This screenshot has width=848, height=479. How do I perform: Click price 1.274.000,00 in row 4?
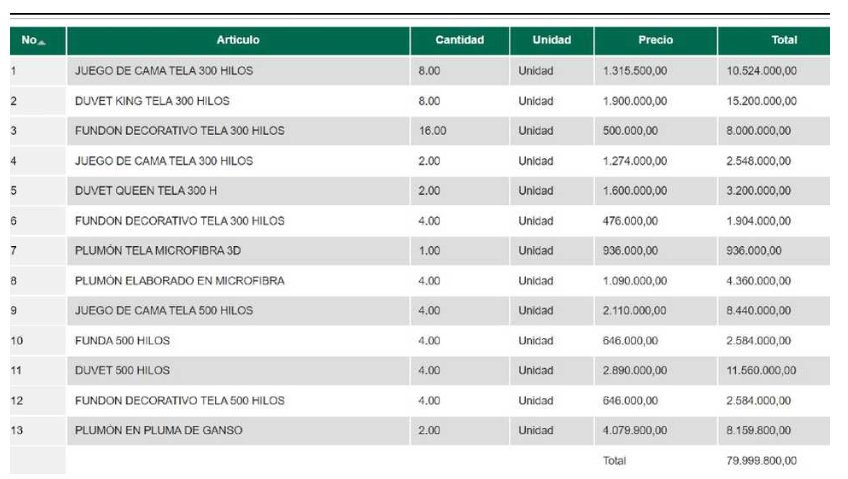click(x=635, y=161)
